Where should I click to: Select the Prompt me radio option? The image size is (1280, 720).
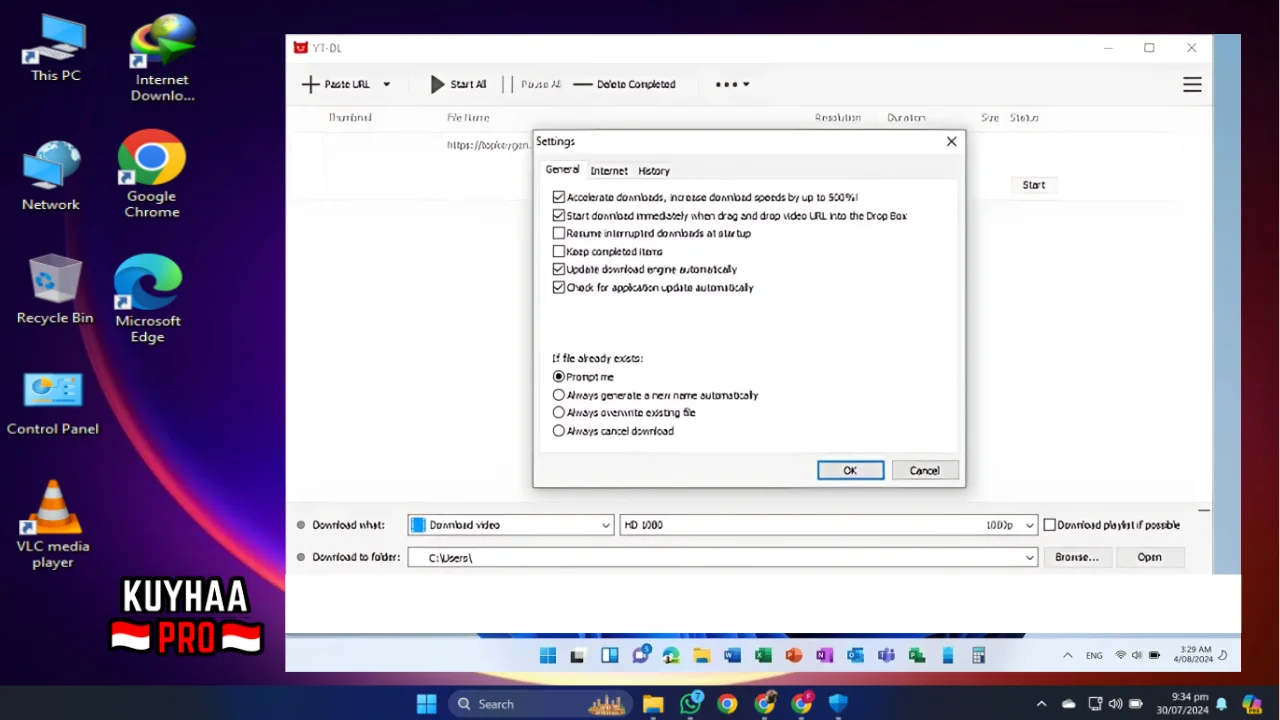[x=559, y=377]
